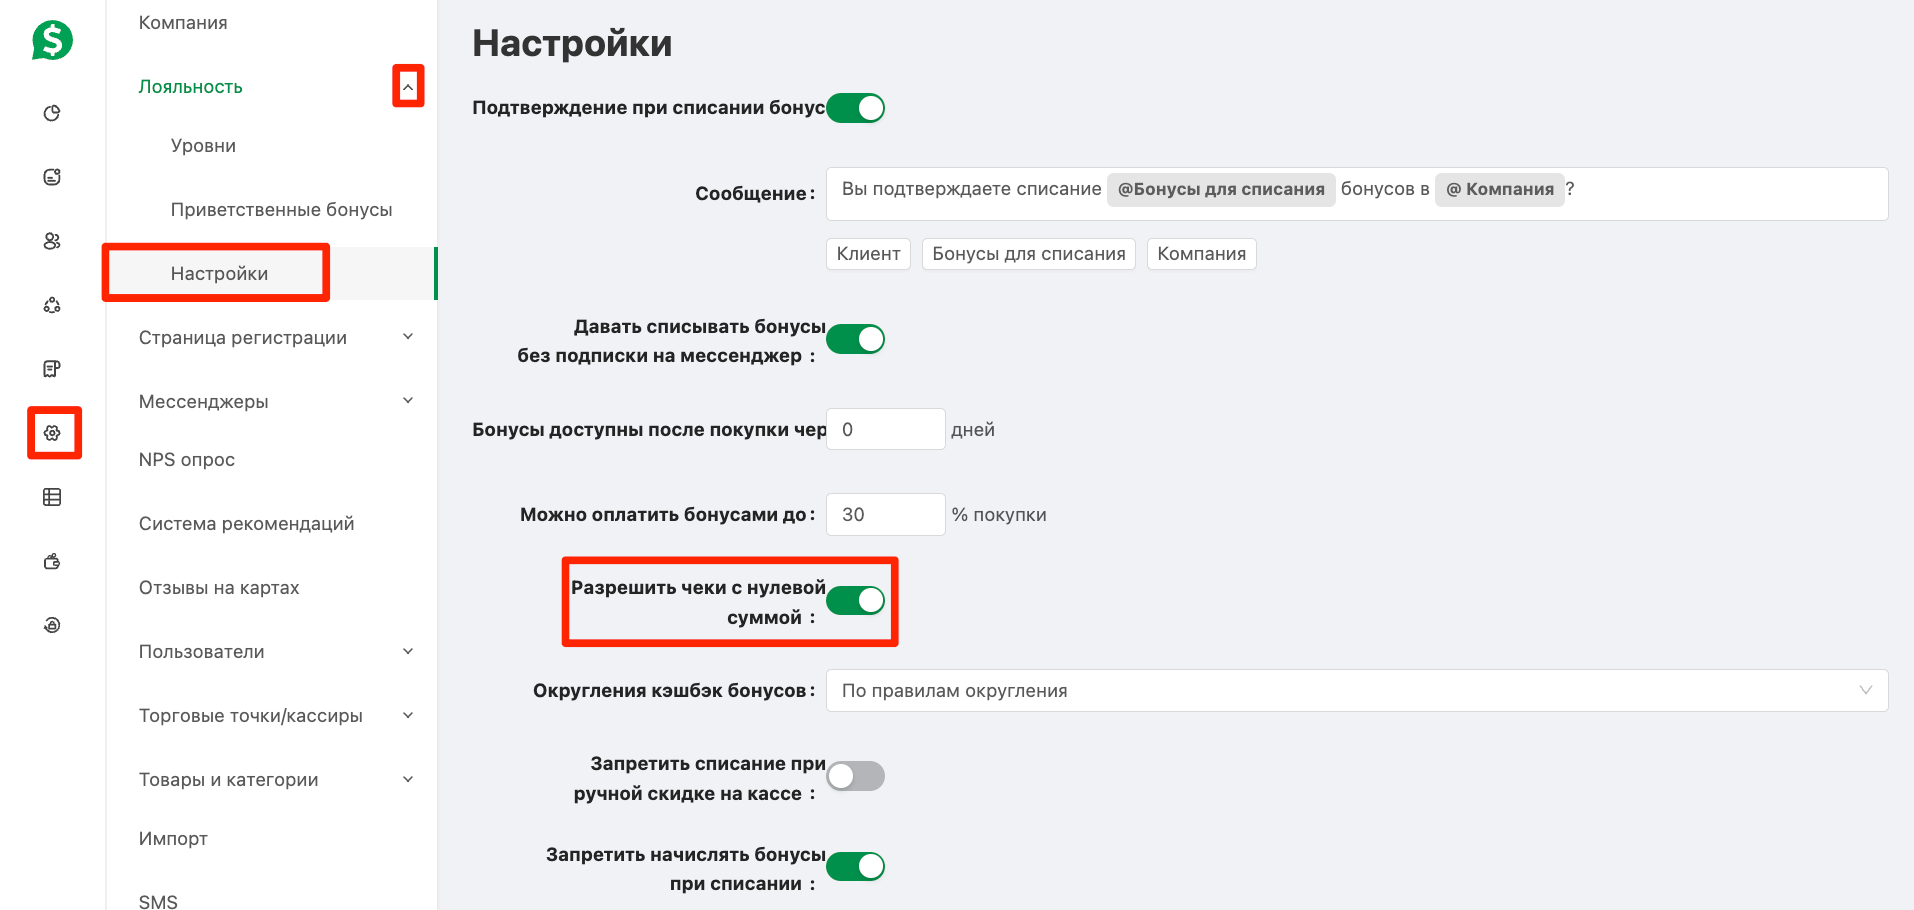Click @ Компания tag in message
This screenshot has height=910, width=1914.
pyautogui.click(x=1500, y=189)
